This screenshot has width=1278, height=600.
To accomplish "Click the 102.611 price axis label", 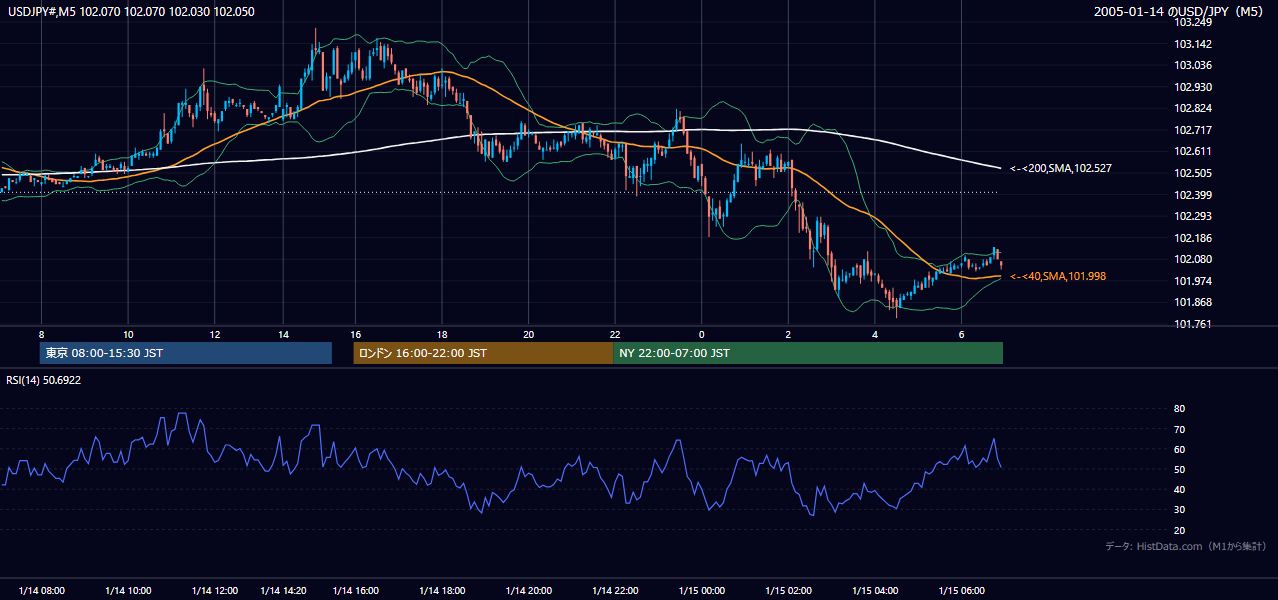I will [1193, 152].
